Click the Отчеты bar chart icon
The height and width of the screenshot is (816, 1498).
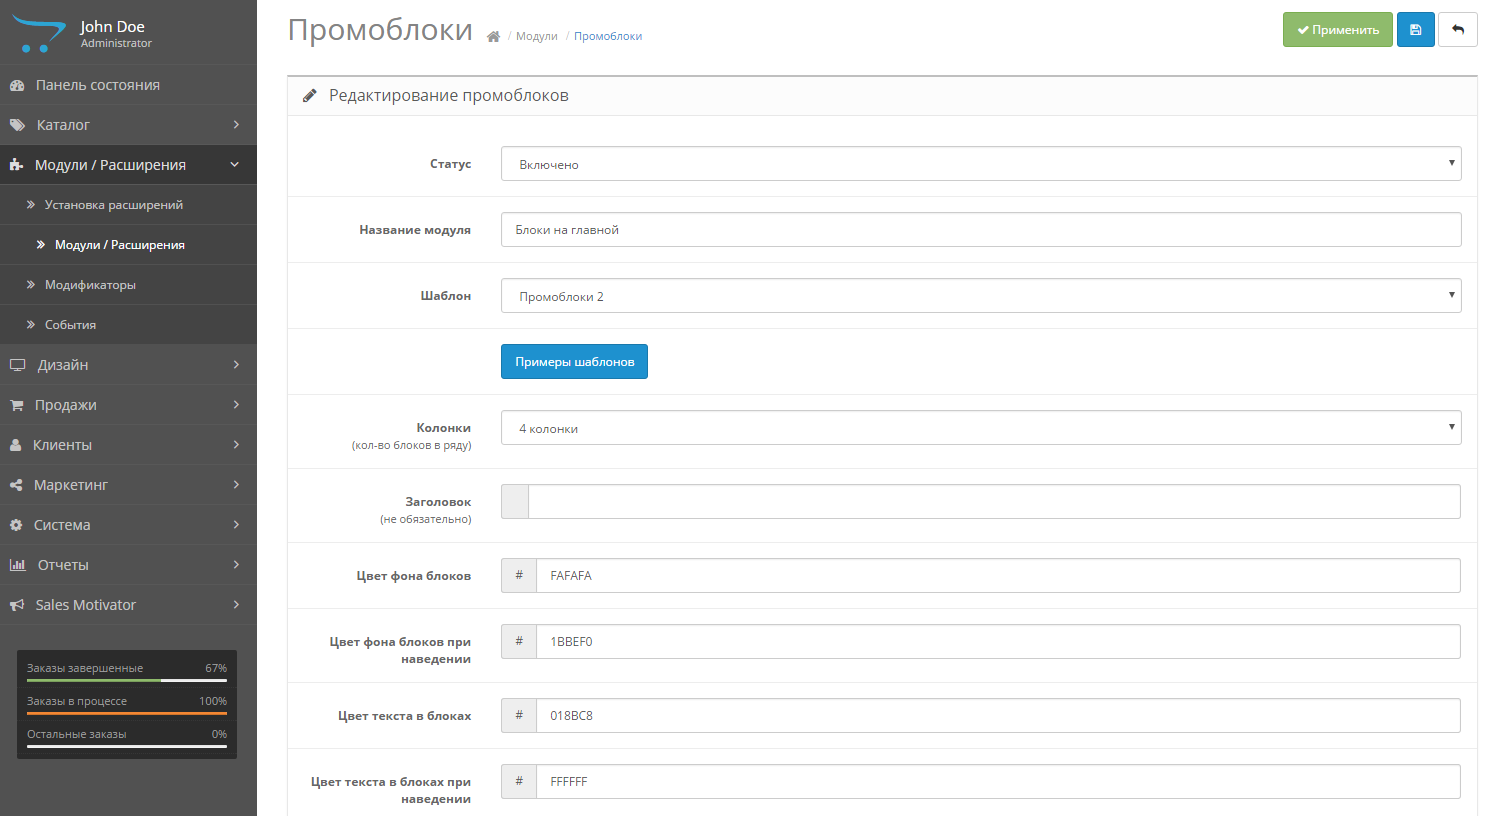[17, 565]
